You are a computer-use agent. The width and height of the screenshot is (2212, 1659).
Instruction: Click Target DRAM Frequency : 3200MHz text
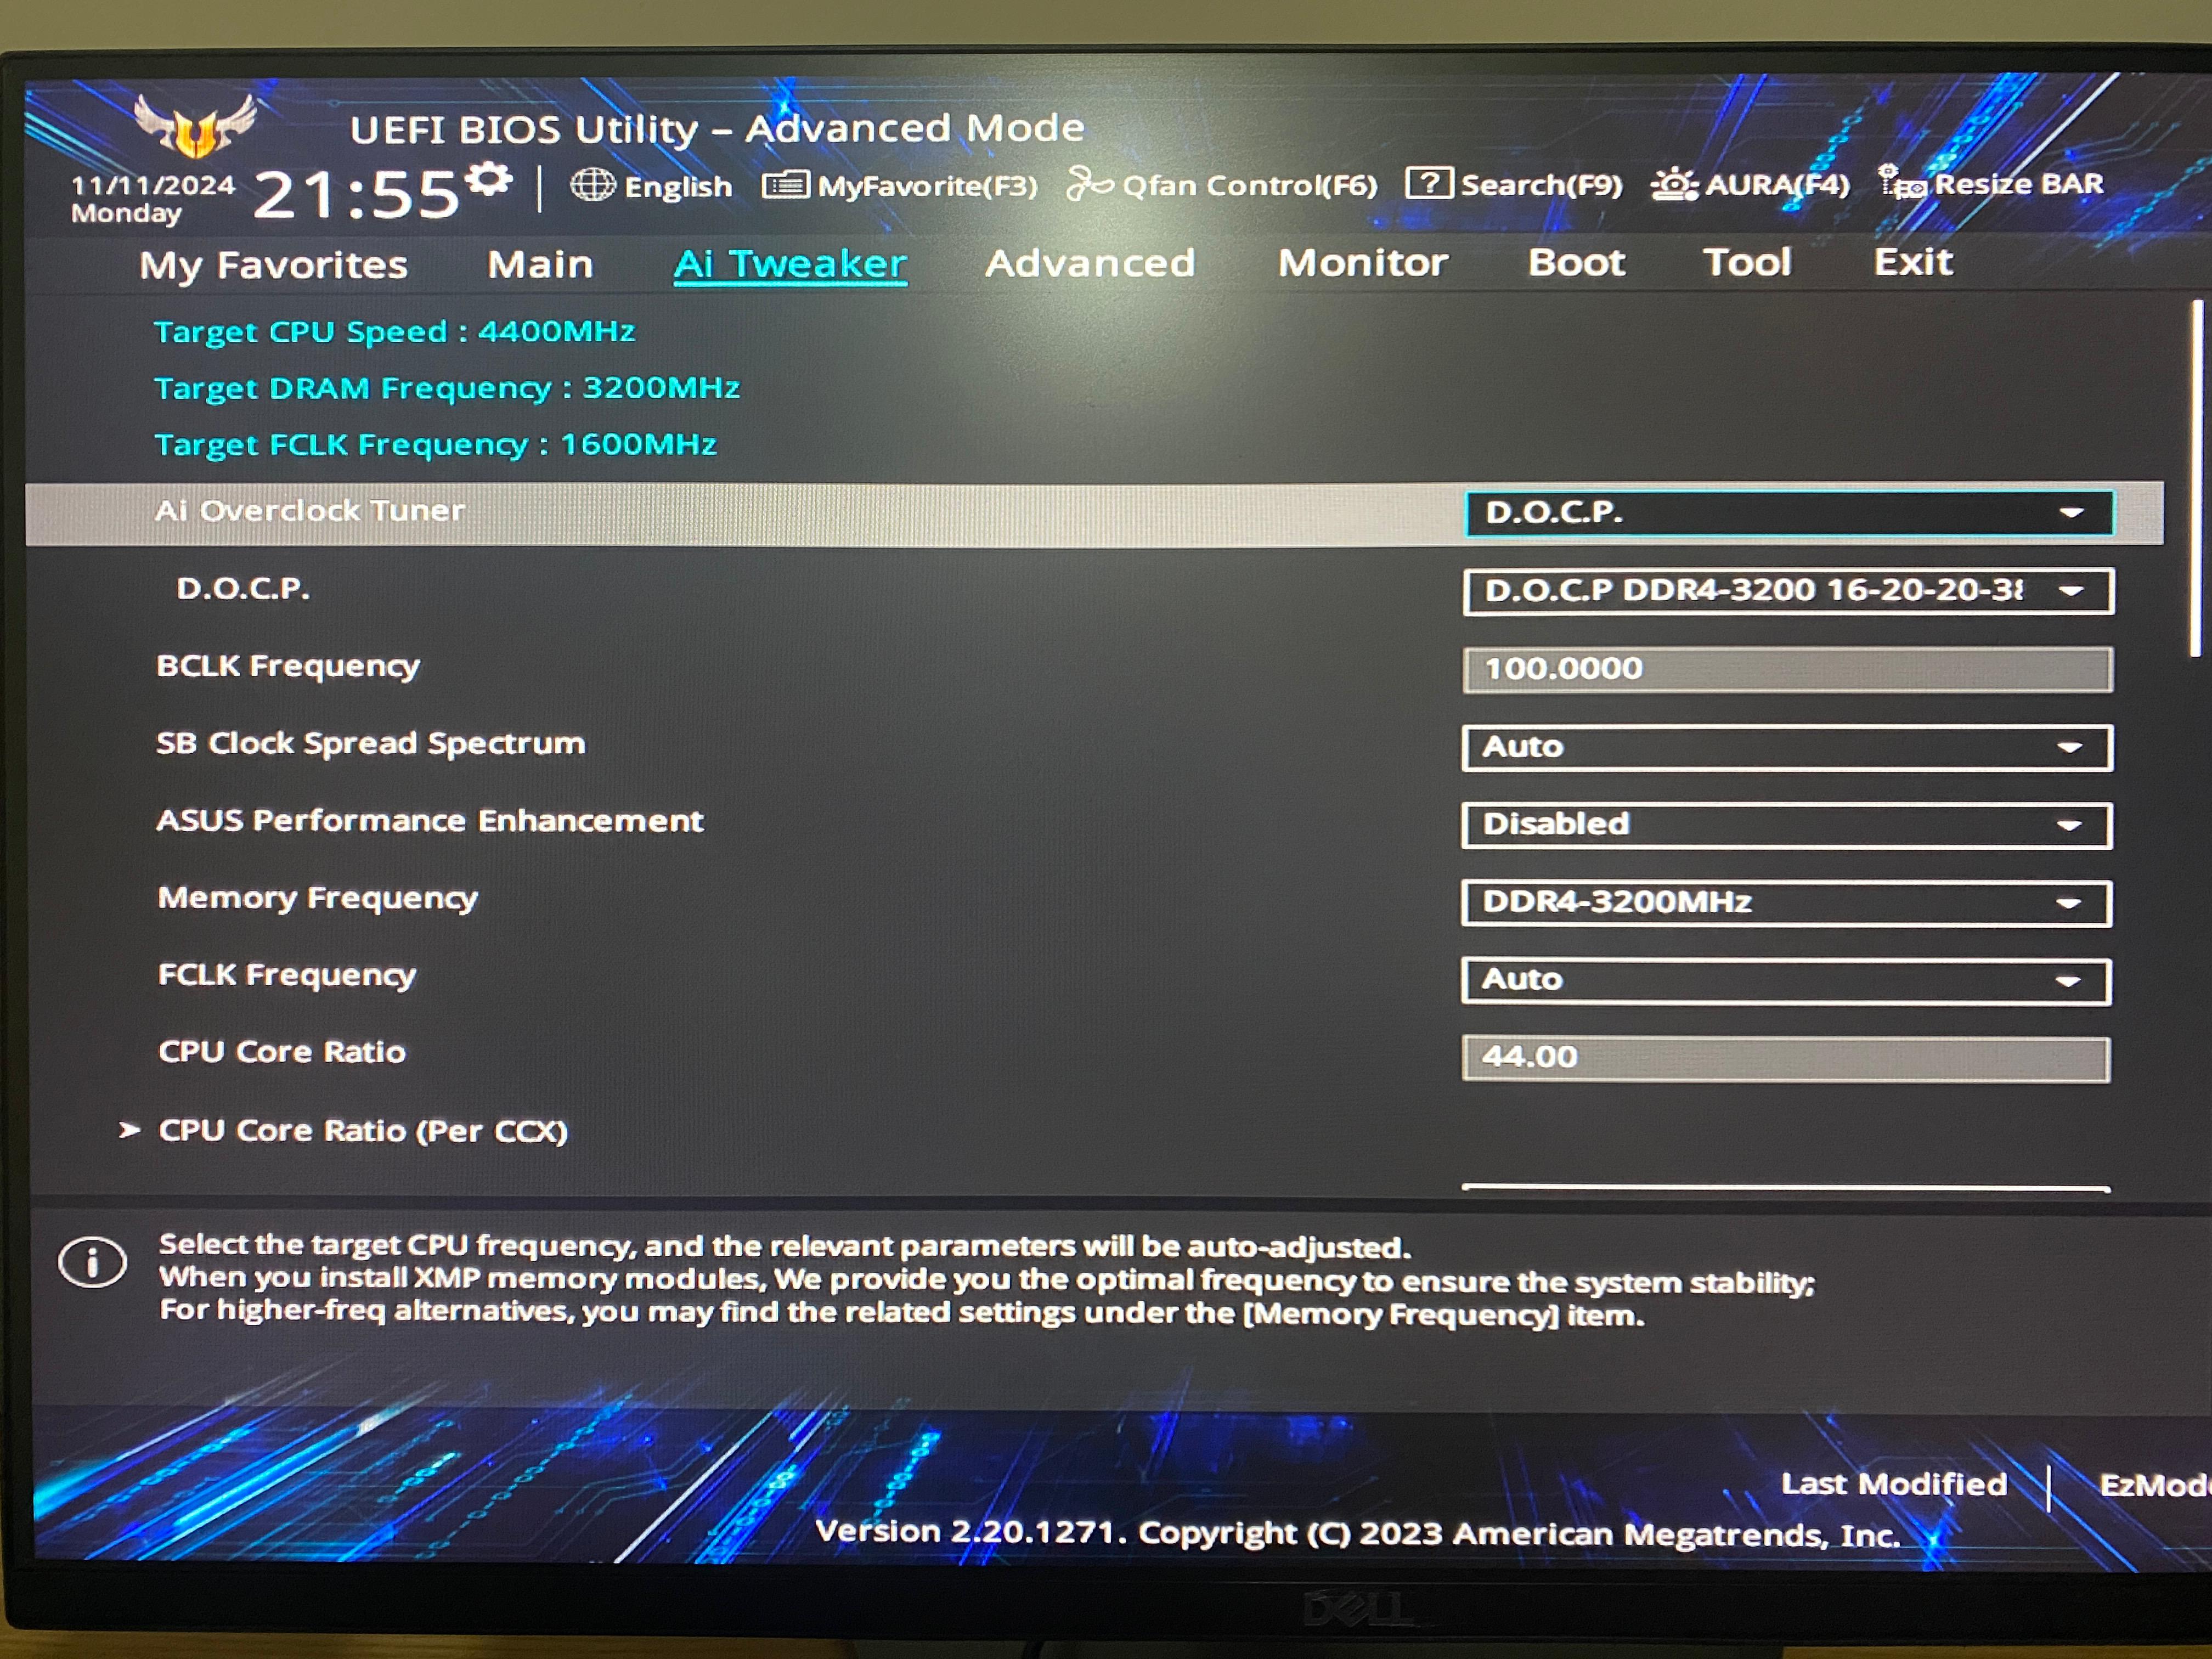click(x=447, y=388)
